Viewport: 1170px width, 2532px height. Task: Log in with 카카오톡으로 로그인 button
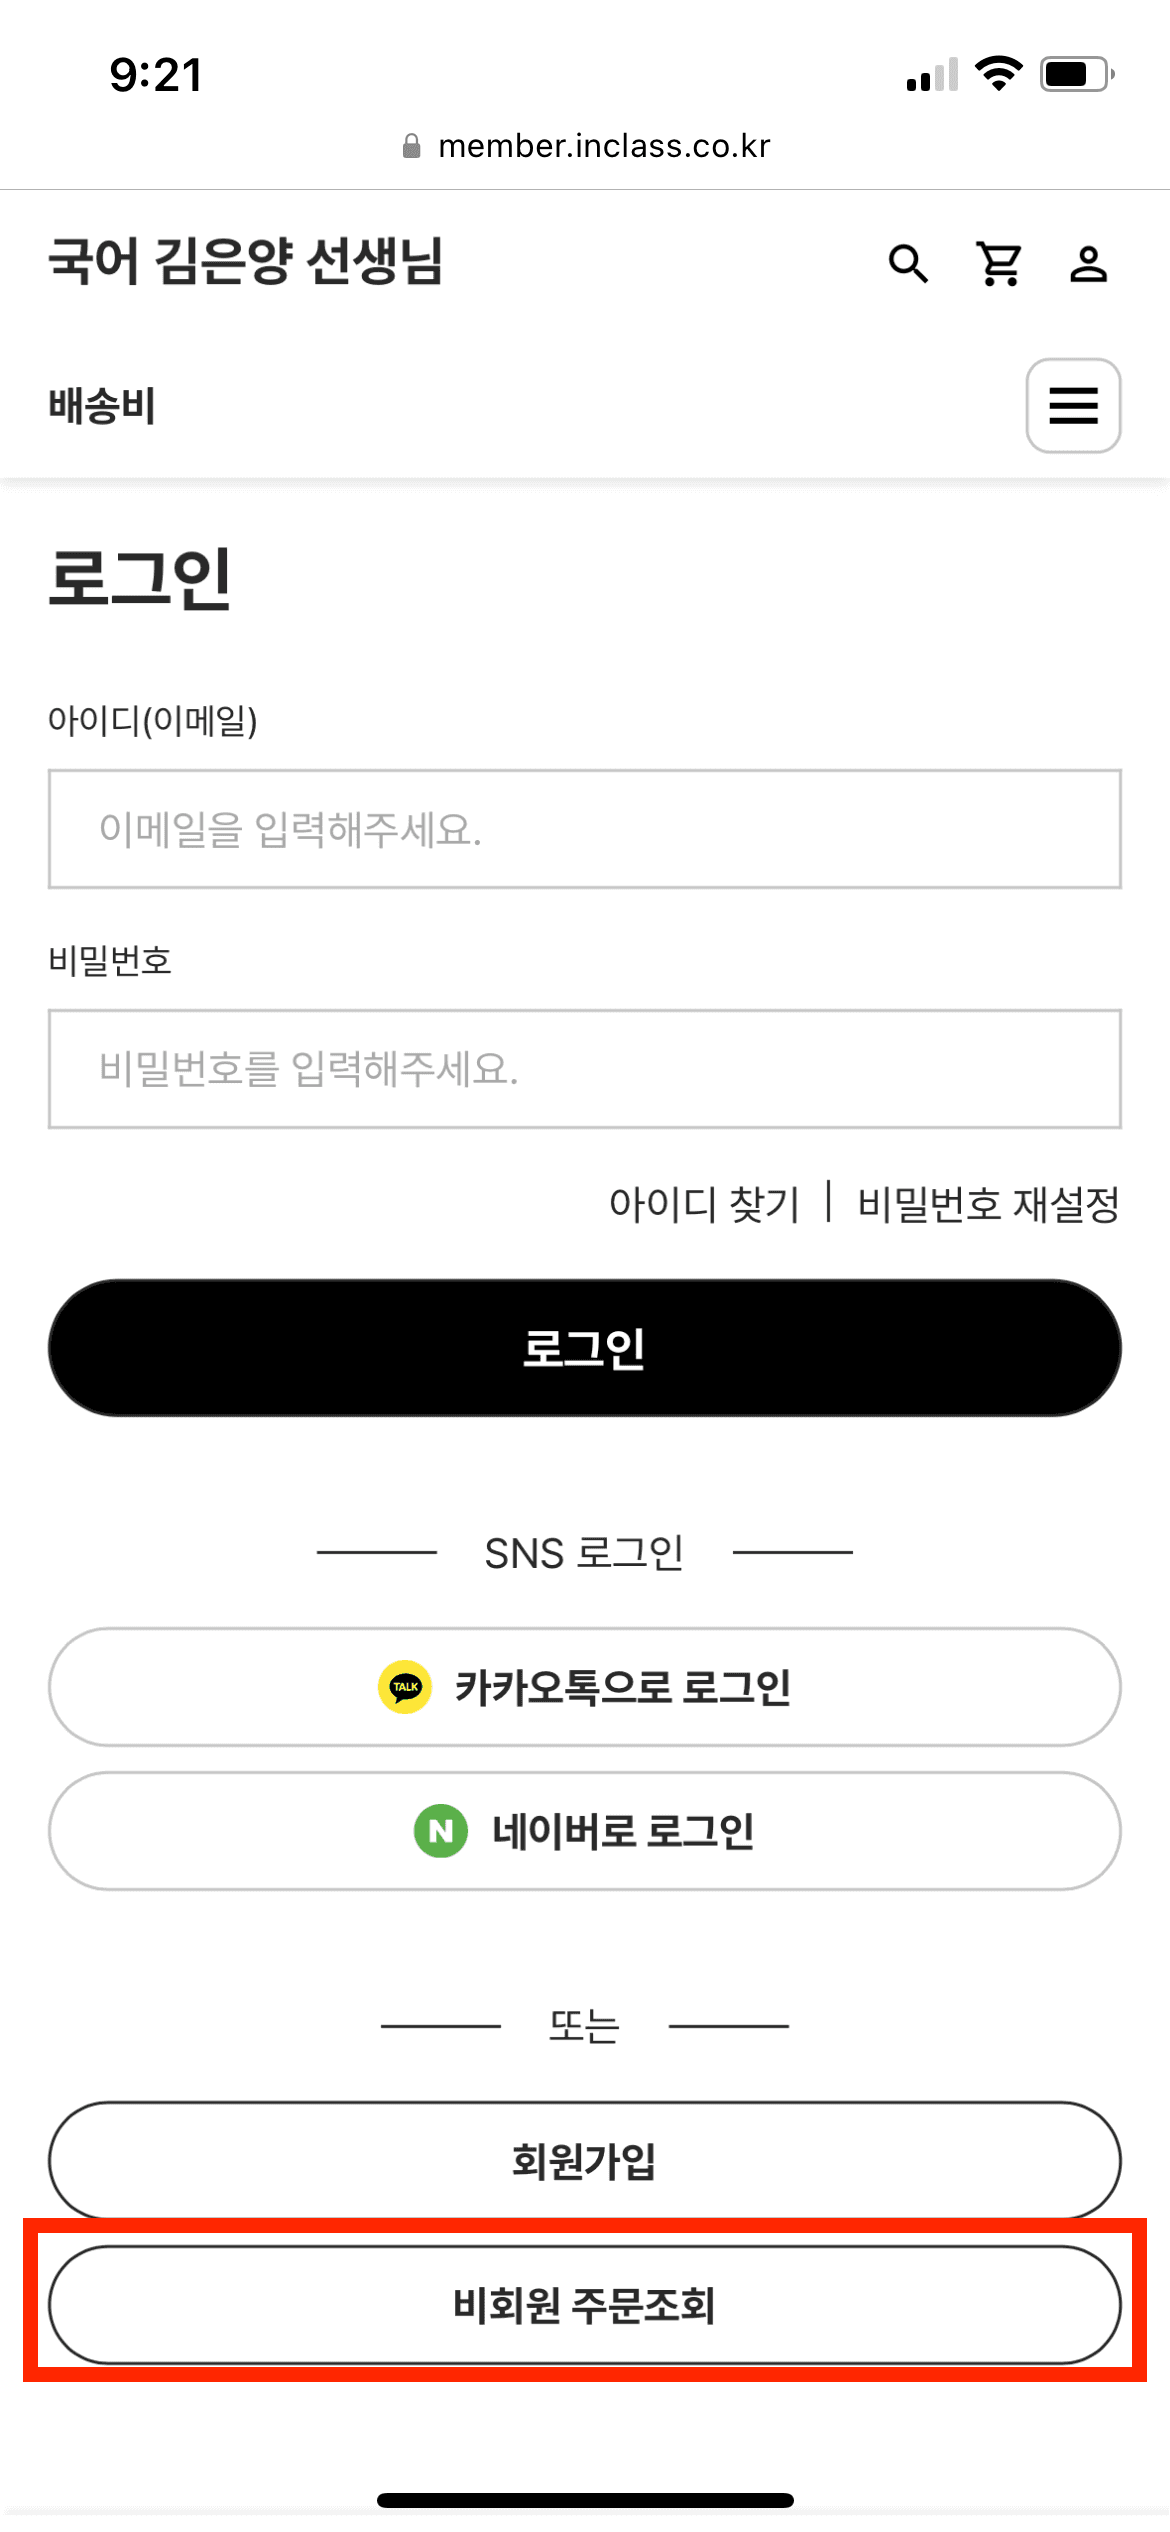coord(585,1687)
